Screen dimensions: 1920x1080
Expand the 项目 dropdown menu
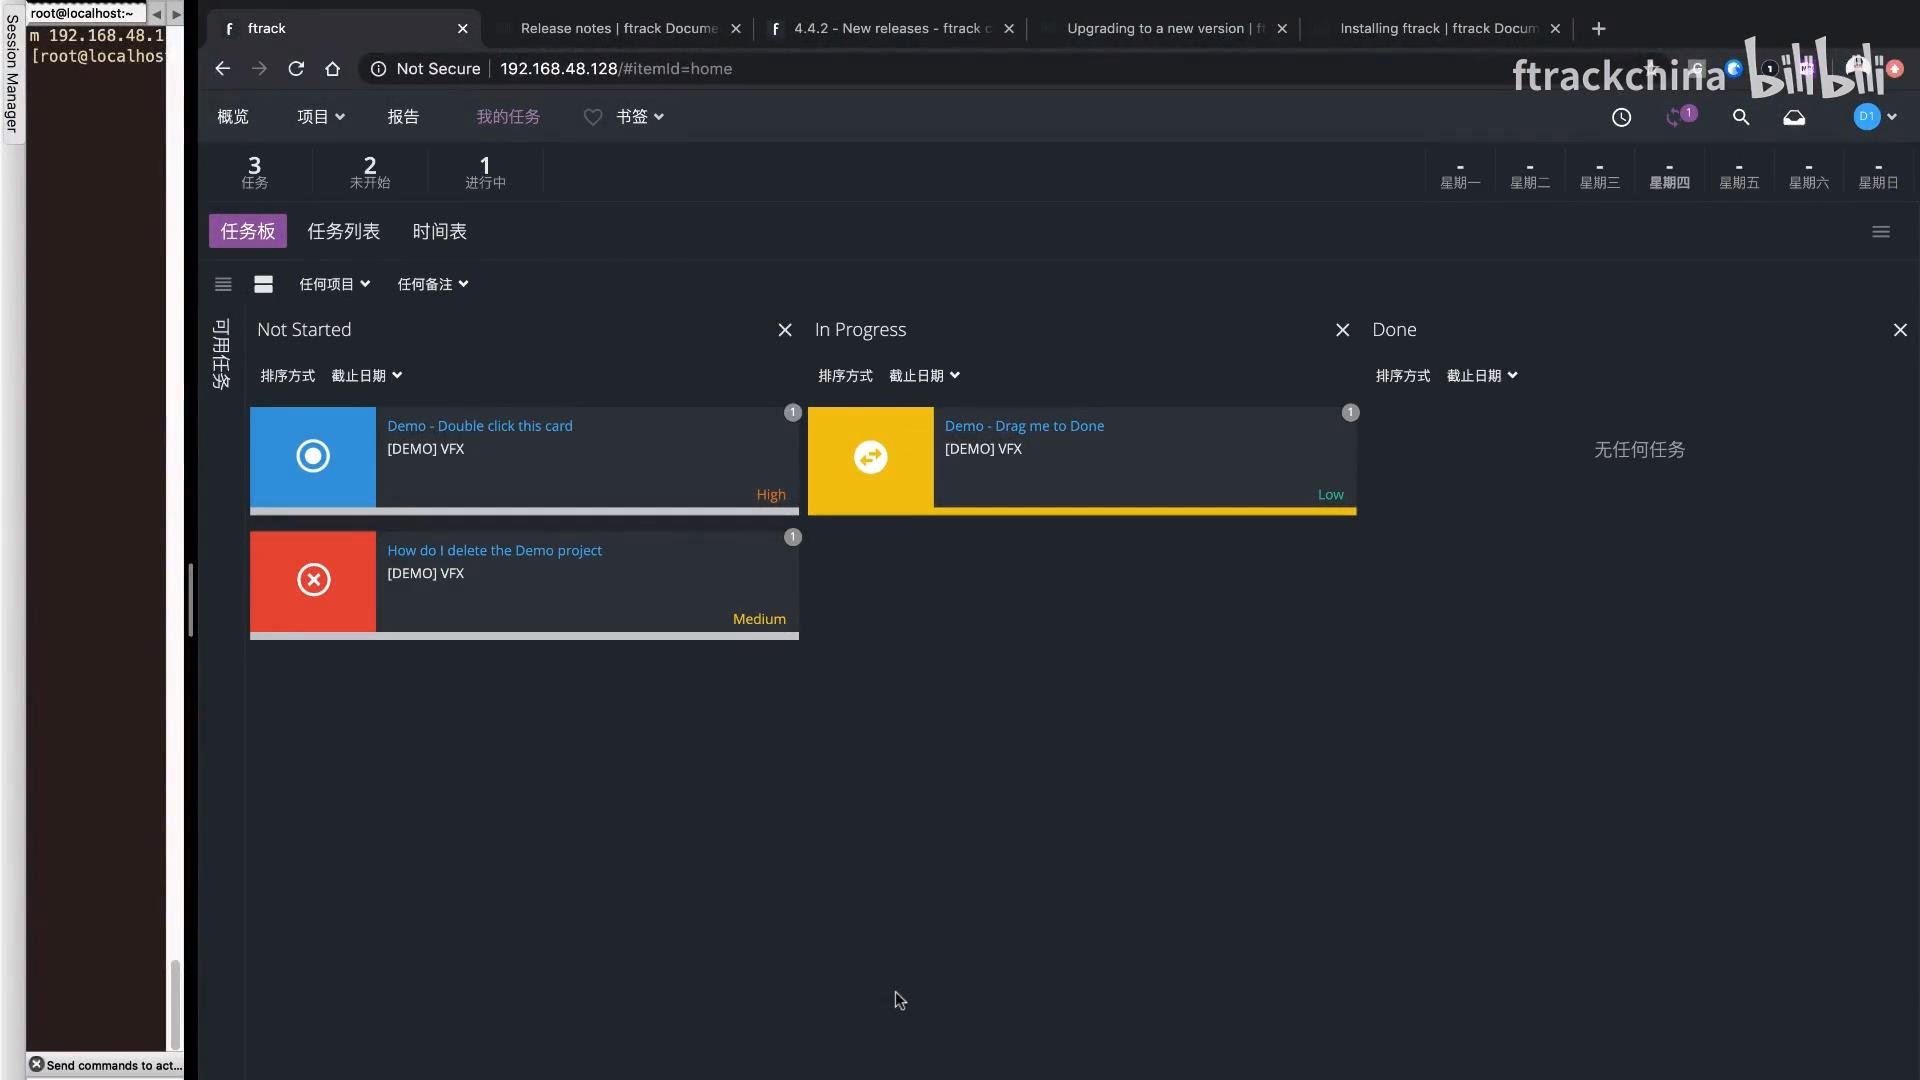pyautogui.click(x=320, y=117)
